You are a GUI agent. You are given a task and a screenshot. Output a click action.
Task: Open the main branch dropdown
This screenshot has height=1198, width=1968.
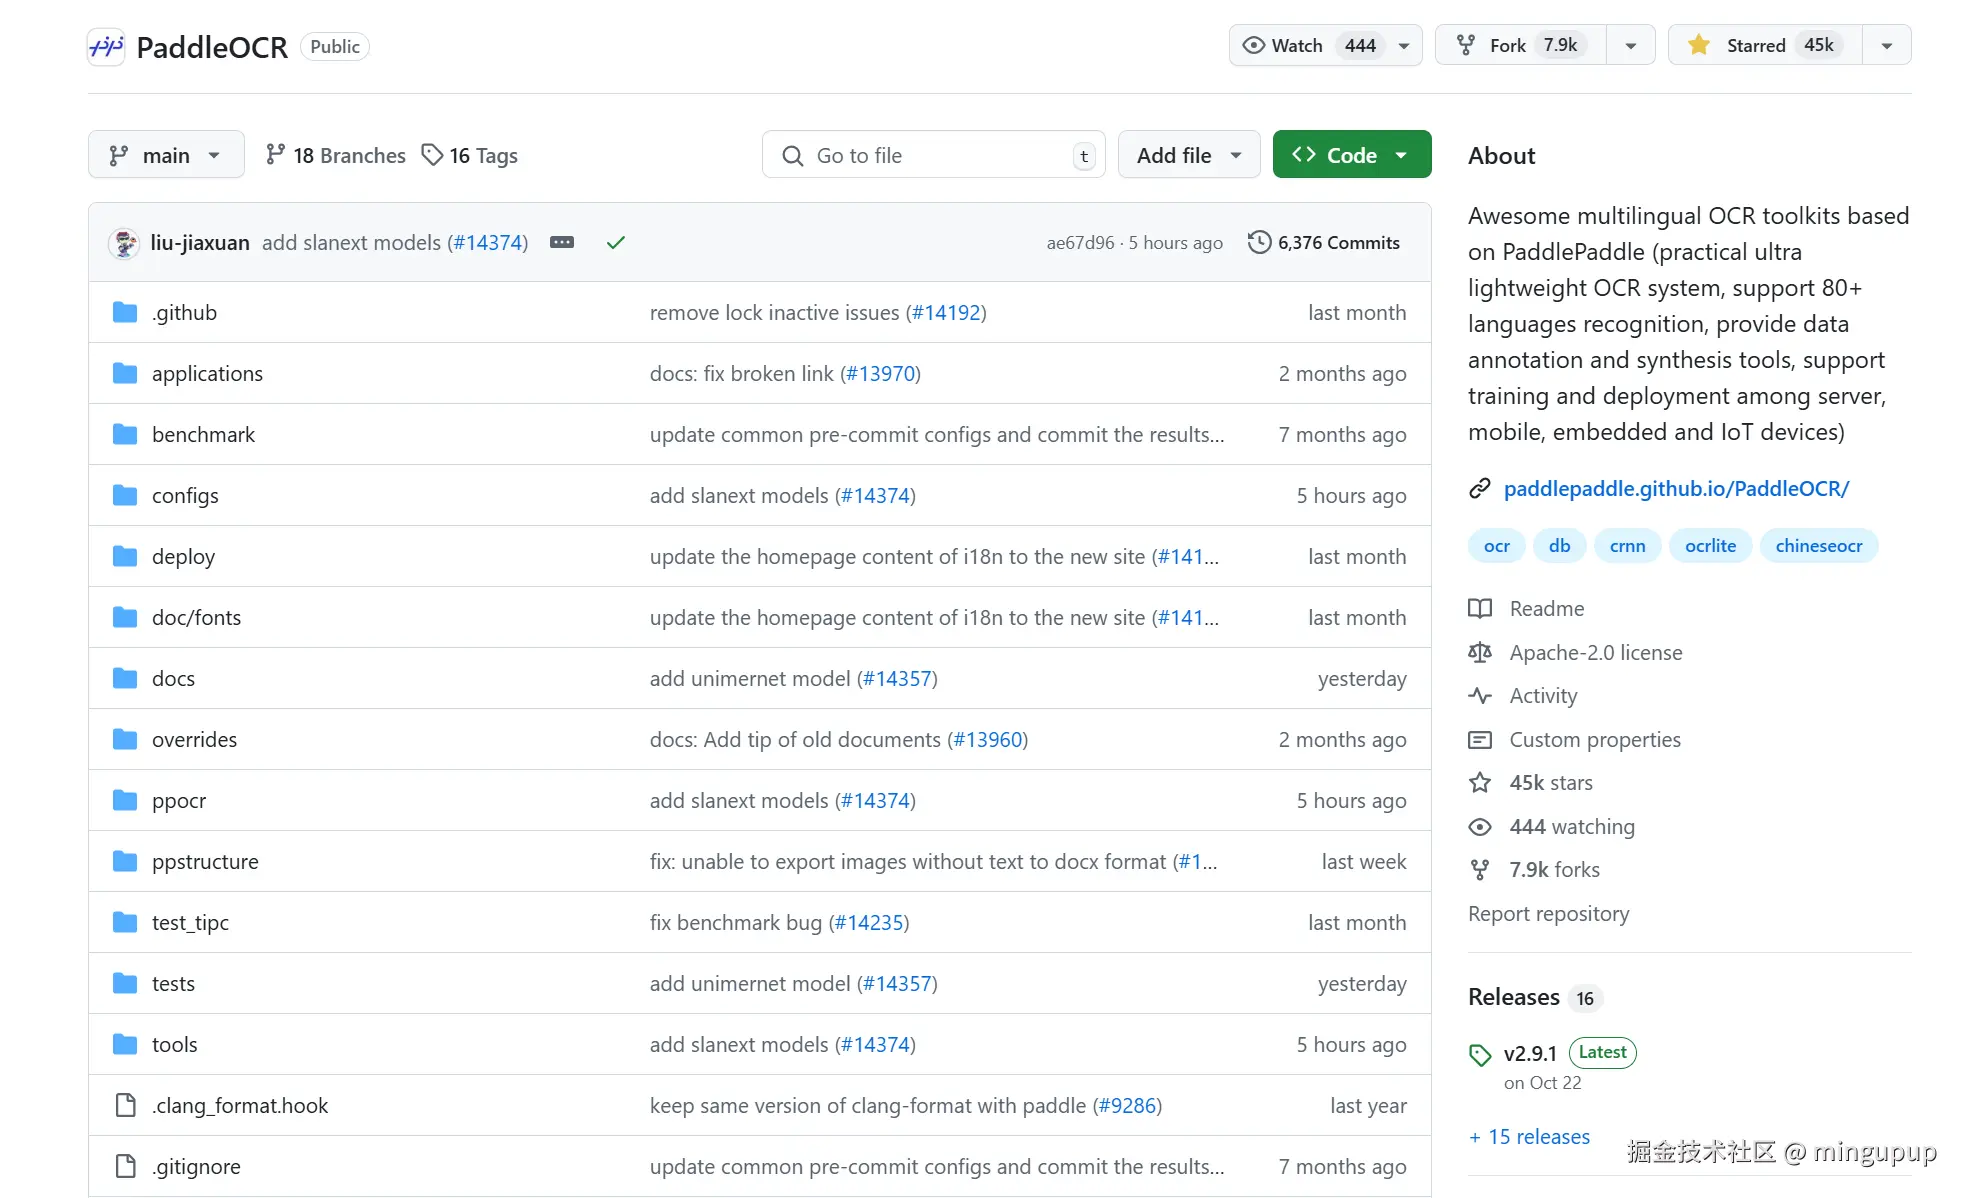166,156
